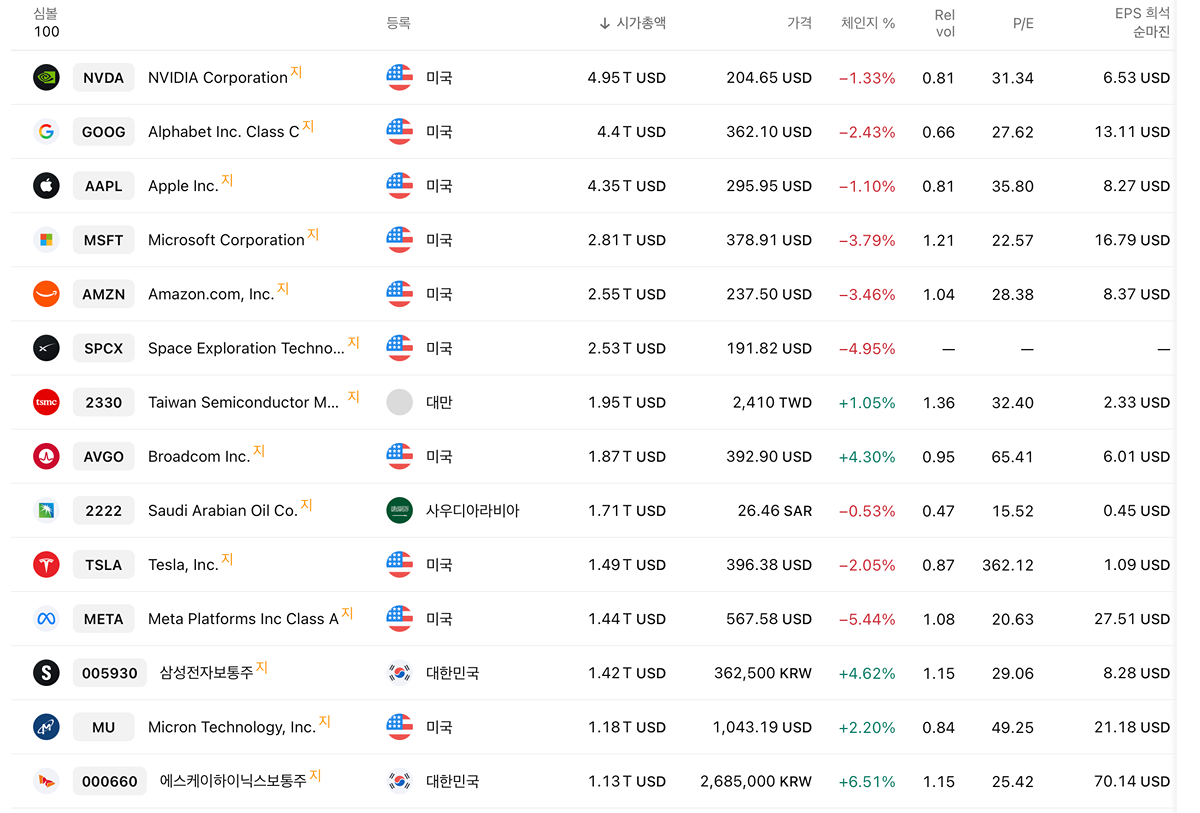Open the AVGO ticker symbol

point(104,457)
